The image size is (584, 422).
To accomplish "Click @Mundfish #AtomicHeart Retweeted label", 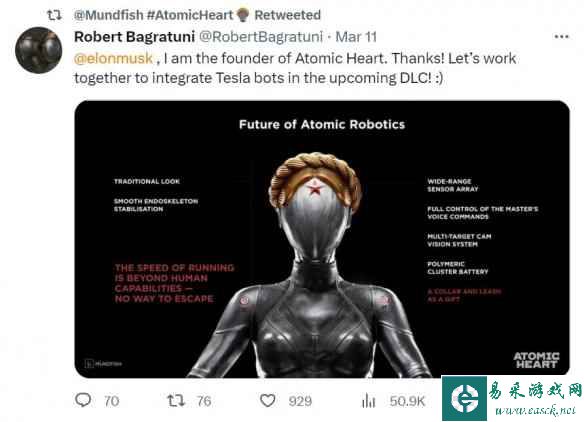I will [197, 15].
